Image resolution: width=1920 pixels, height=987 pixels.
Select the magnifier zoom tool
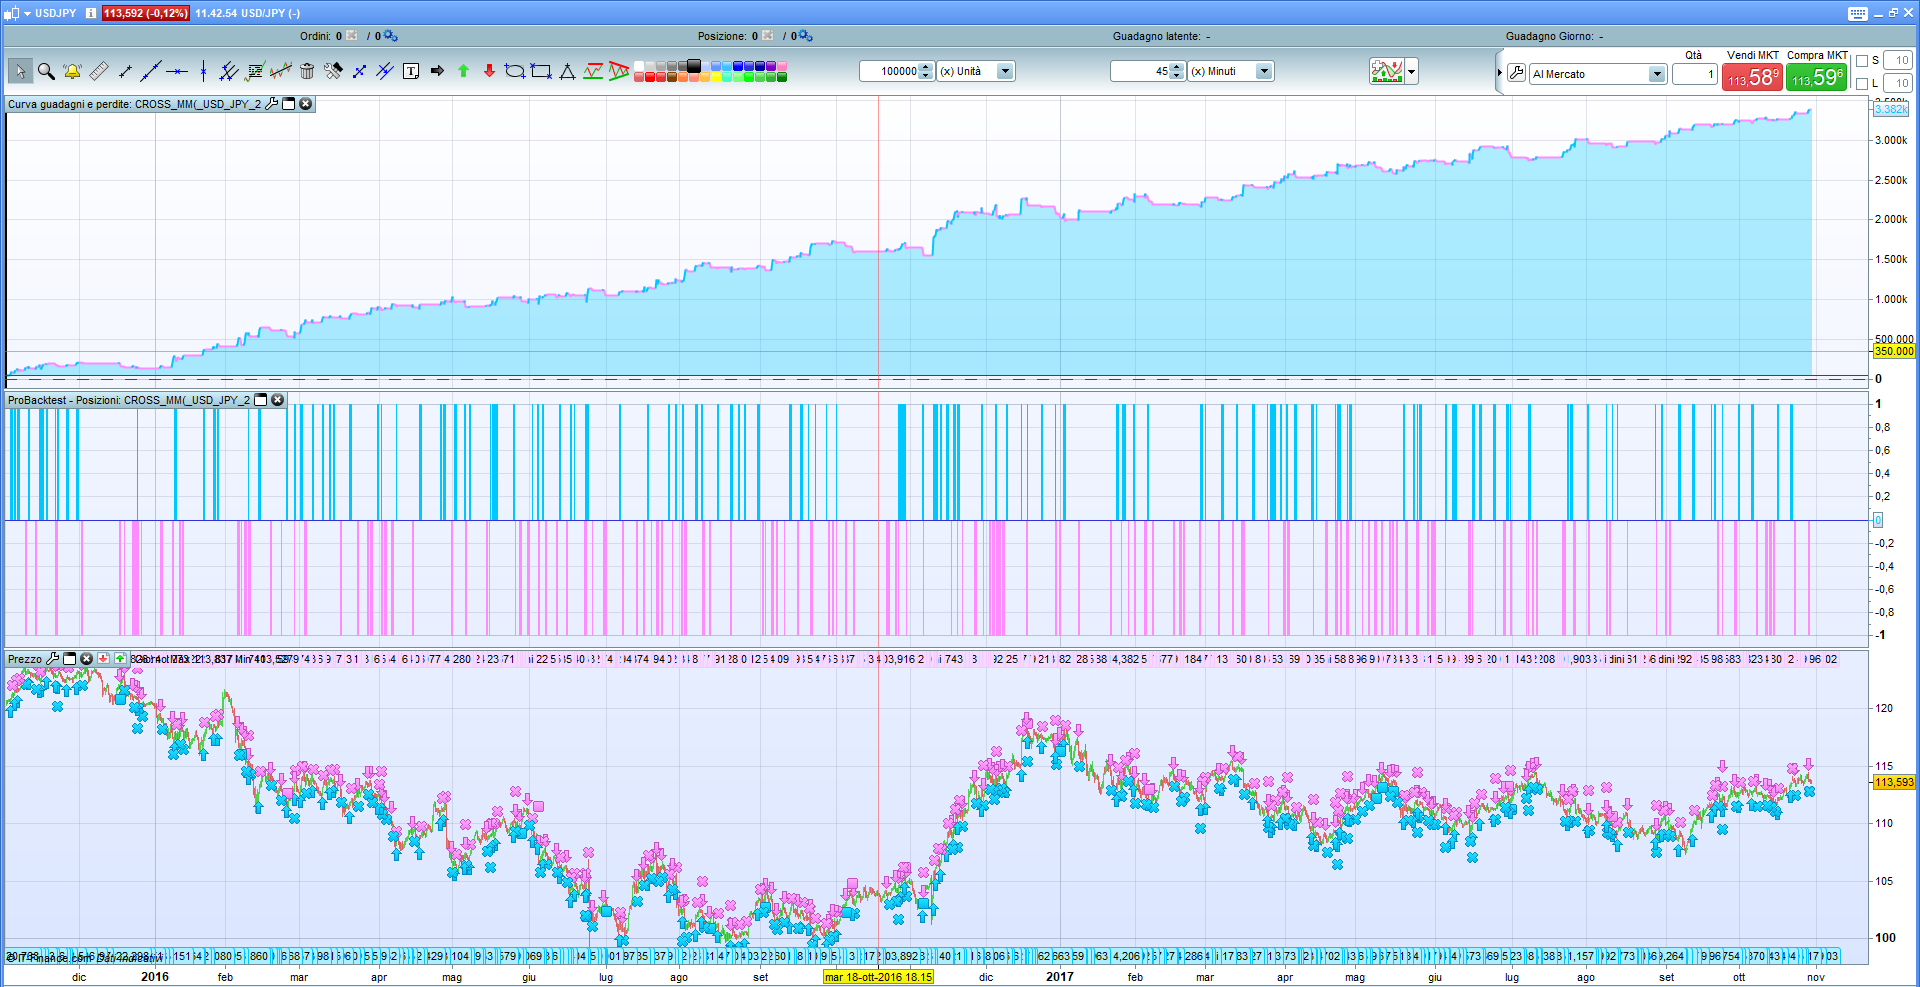46,71
